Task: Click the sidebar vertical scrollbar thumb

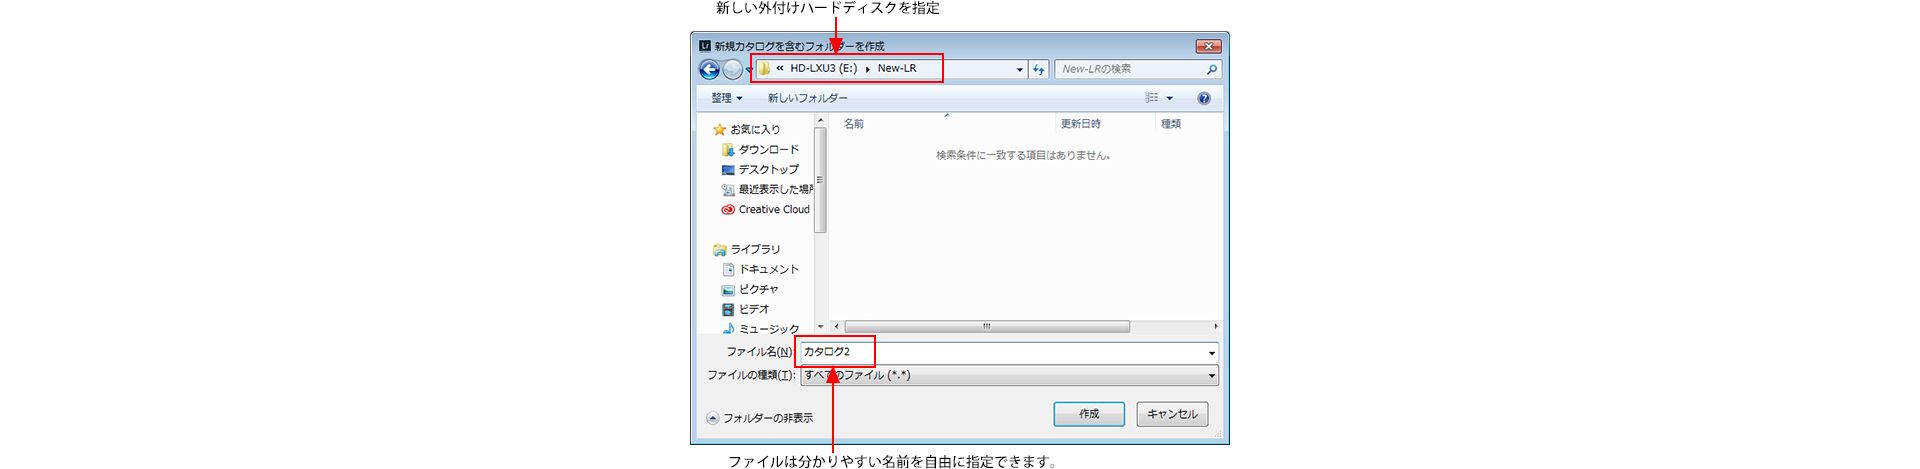Action: coord(821,180)
